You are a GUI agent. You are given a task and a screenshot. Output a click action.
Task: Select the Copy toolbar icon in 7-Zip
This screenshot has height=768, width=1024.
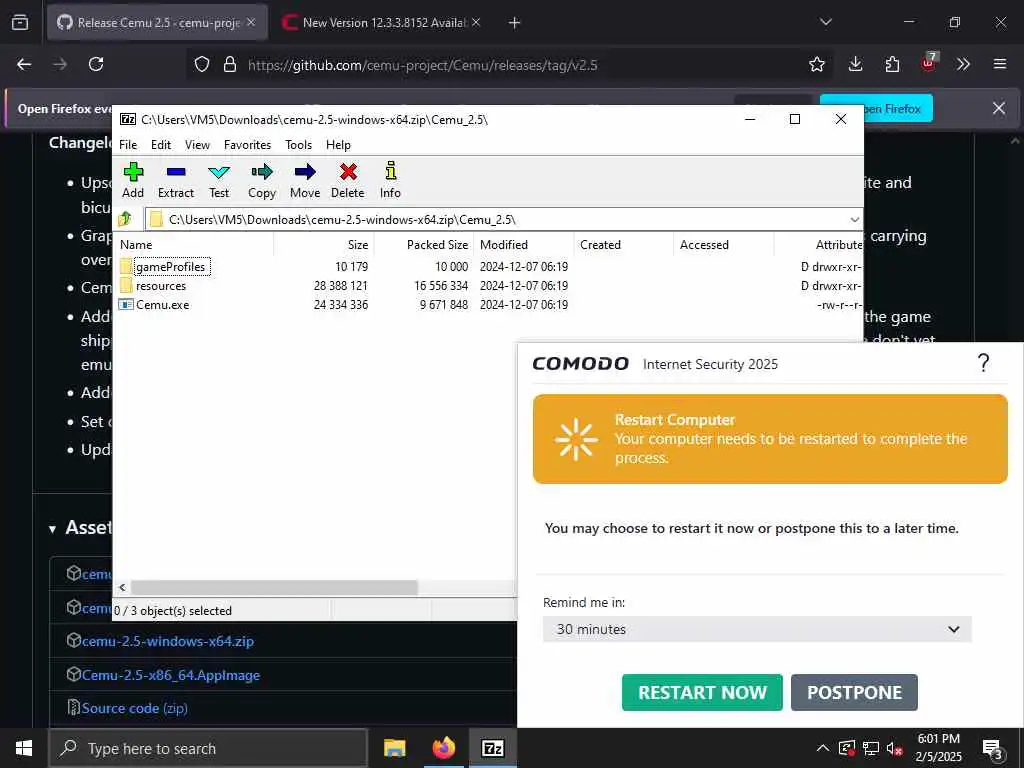(x=262, y=180)
